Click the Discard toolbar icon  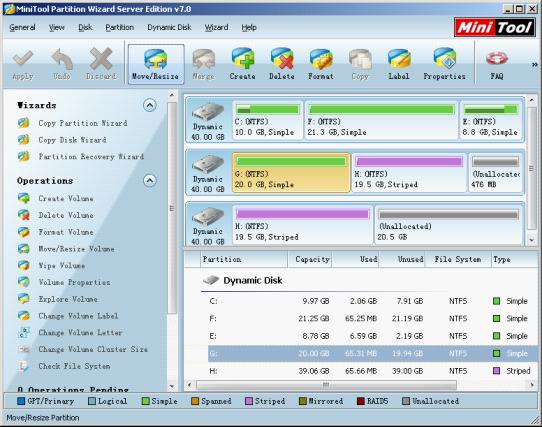click(101, 64)
